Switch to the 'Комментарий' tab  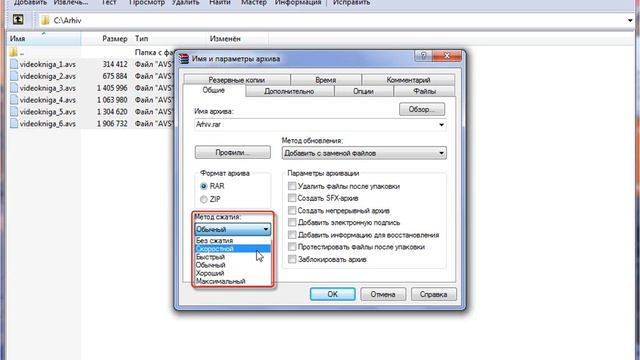[x=408, y=80]
